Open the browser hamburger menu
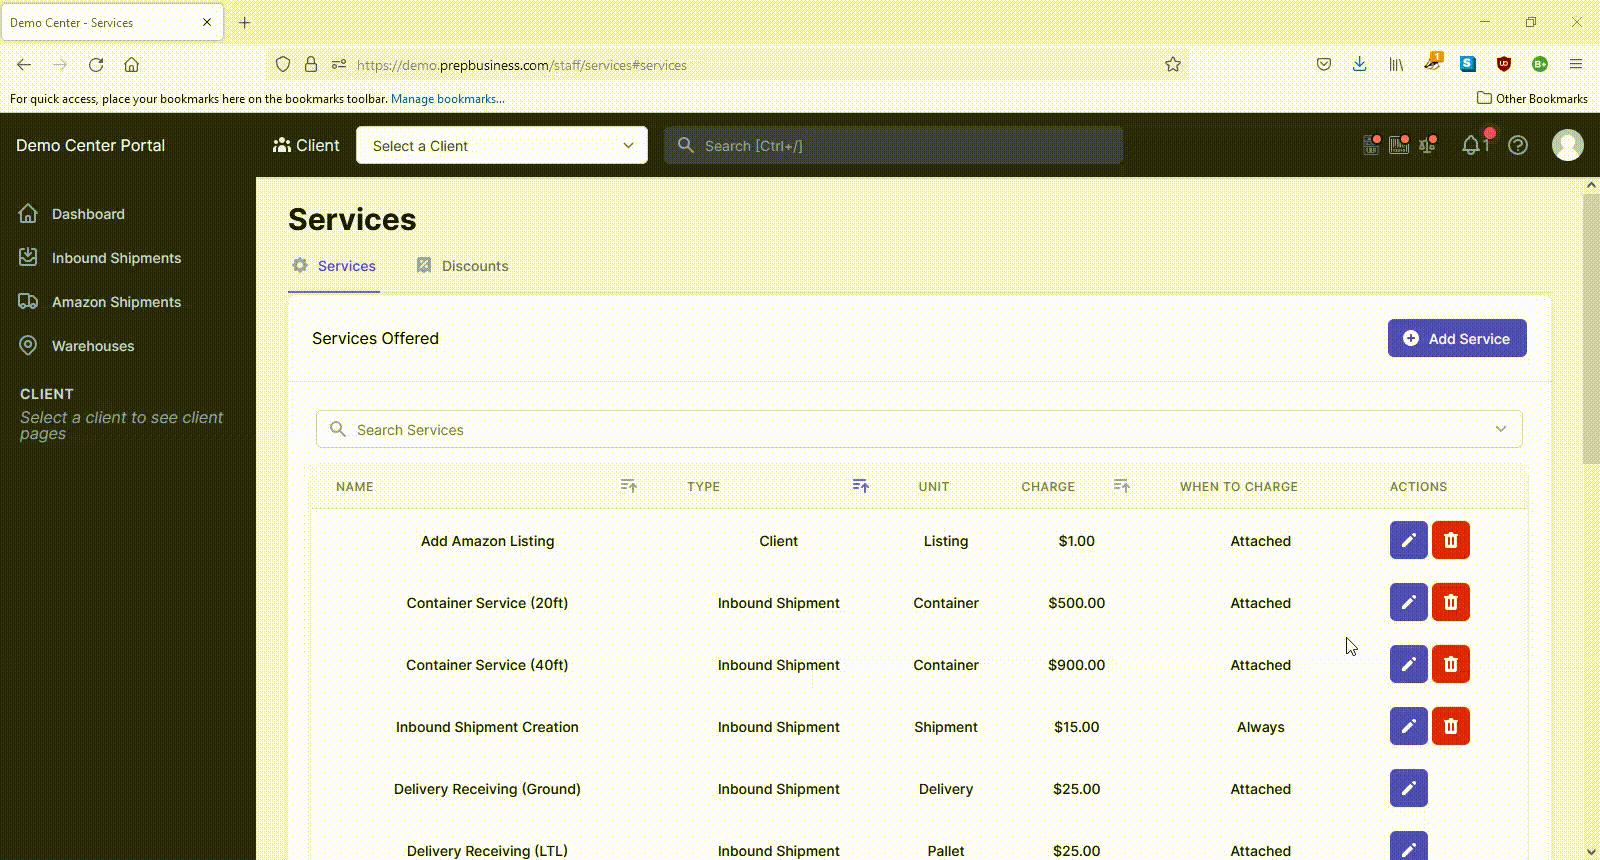The height and width of the screenshot is (860, 1600). (1576, 65)
